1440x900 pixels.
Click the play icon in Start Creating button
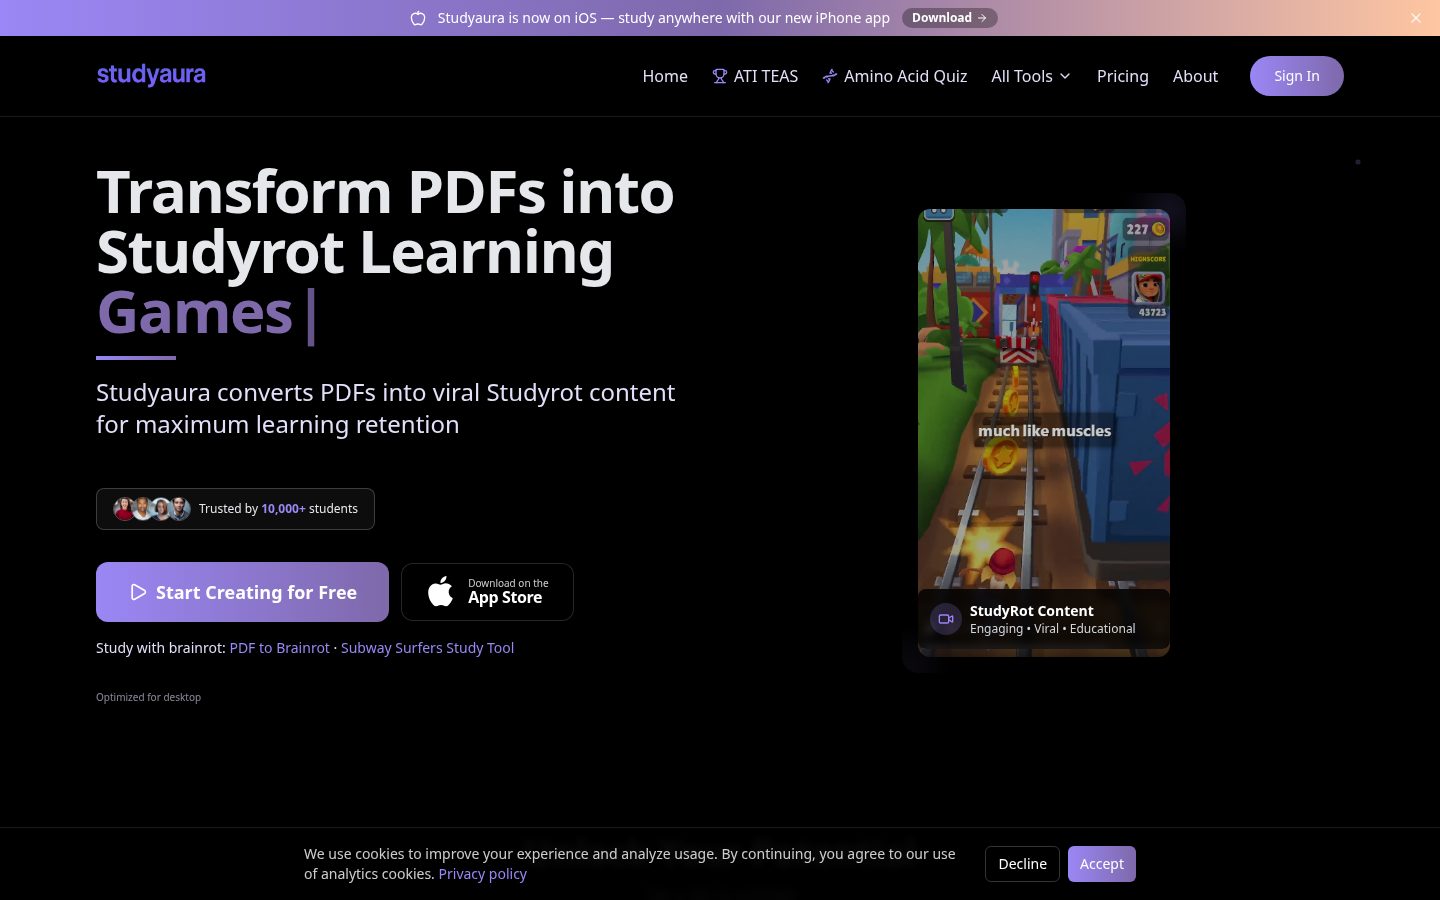click(x=138, y=592)
